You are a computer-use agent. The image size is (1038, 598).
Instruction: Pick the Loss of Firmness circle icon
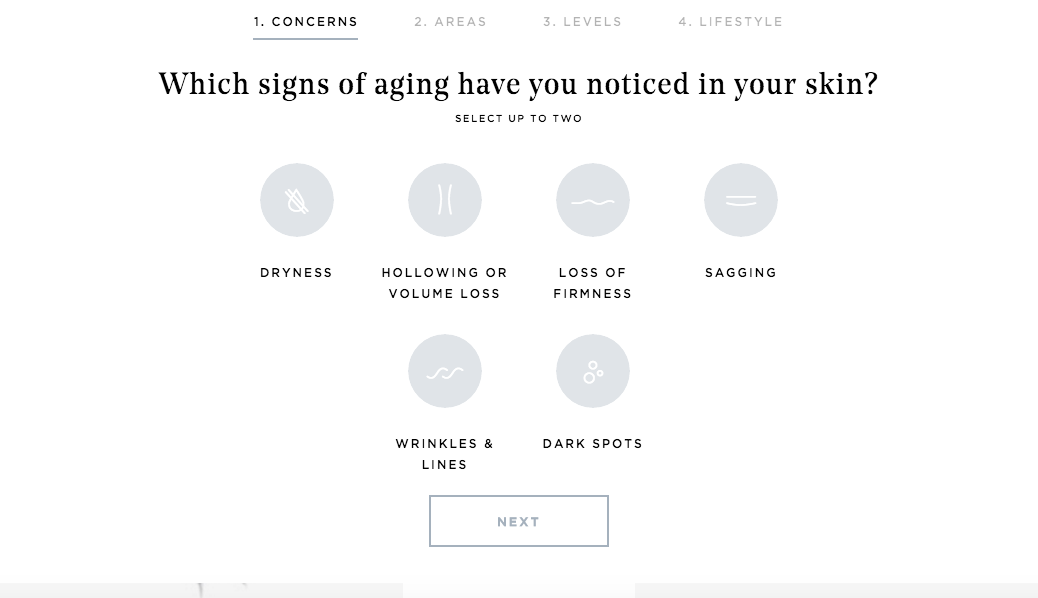pyautogui.click(x=593, y=200)
